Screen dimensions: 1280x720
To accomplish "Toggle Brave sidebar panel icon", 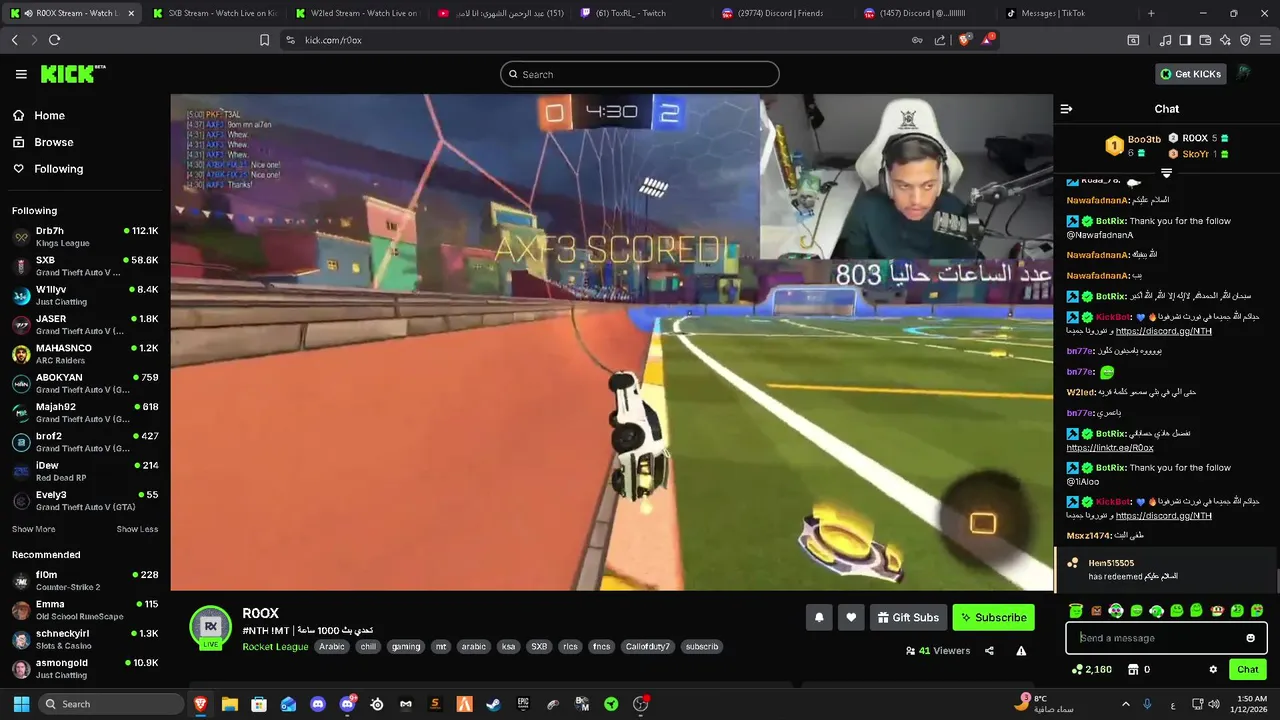I will click(x=1185, y=40).
